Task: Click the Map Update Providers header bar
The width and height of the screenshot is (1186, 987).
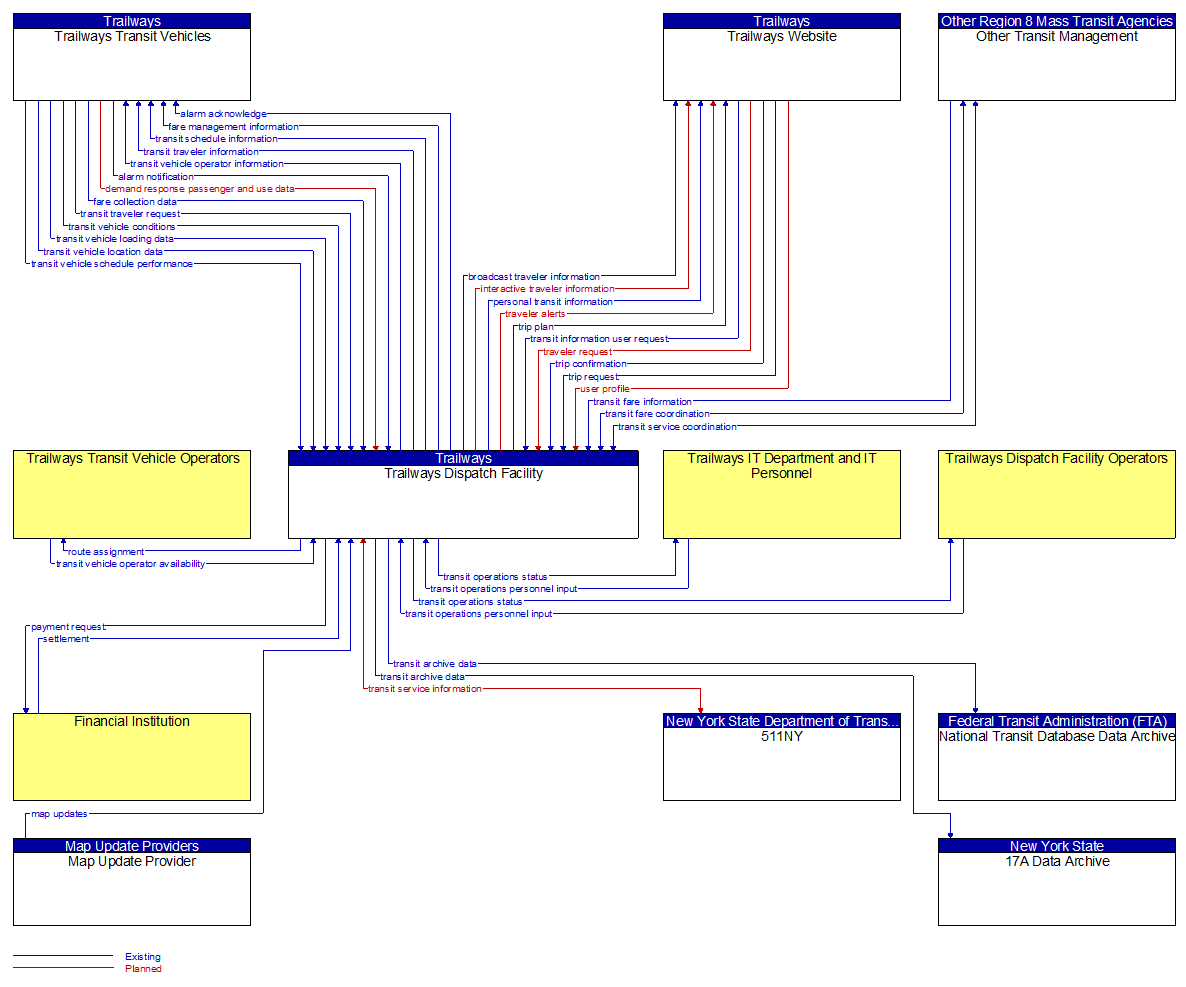Action: click(132, 846)
